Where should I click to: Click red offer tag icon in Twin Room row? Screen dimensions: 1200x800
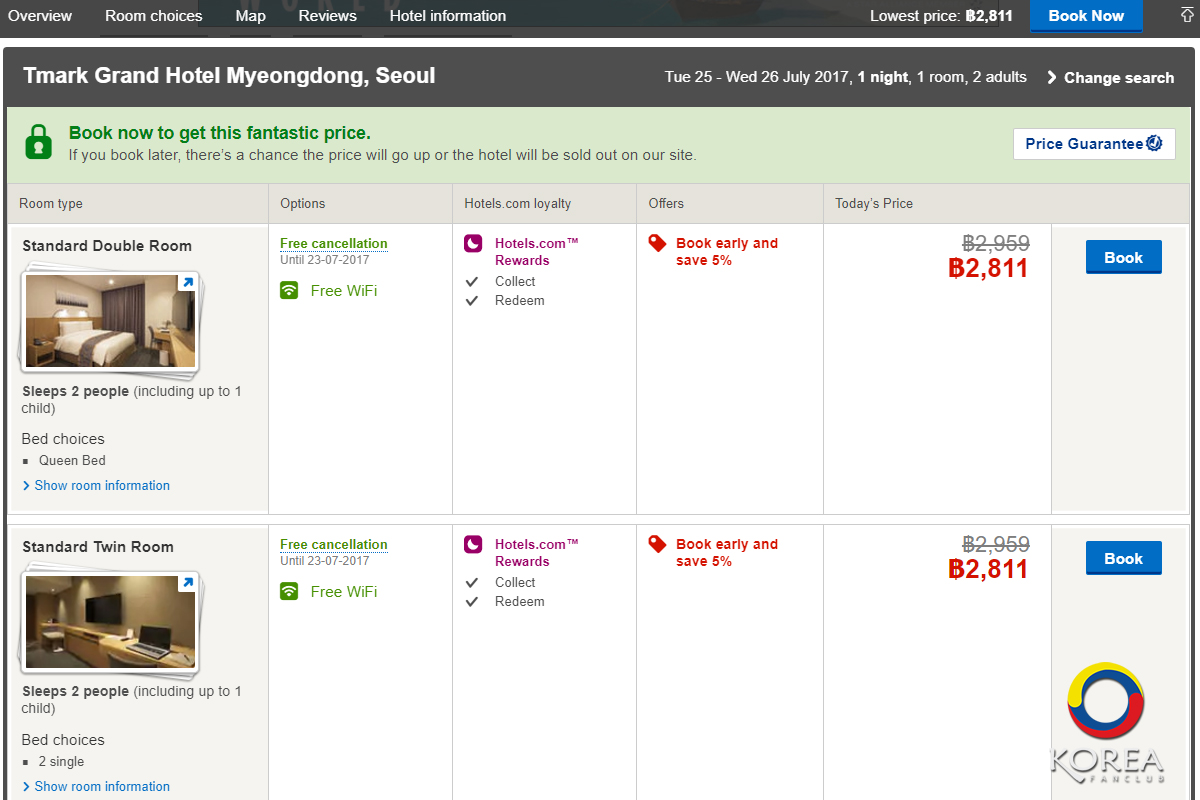click(x=657, y=544)
